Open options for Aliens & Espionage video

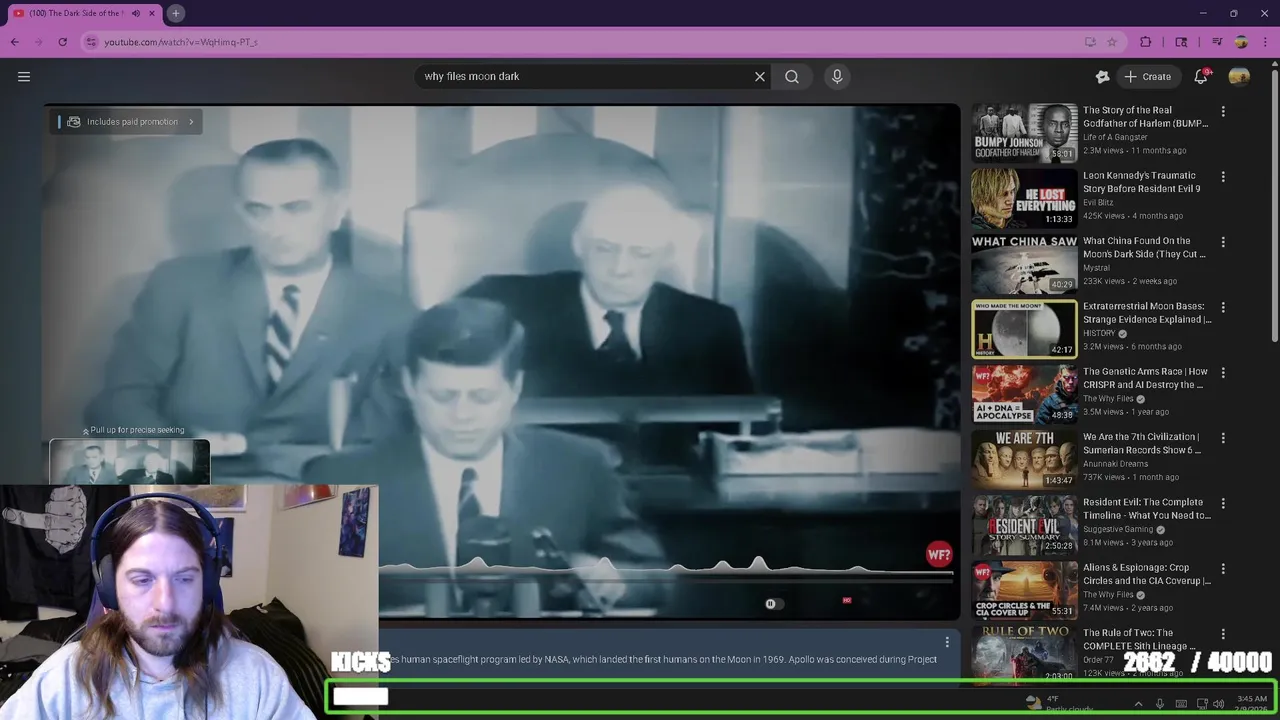(x=1222, y=569)
